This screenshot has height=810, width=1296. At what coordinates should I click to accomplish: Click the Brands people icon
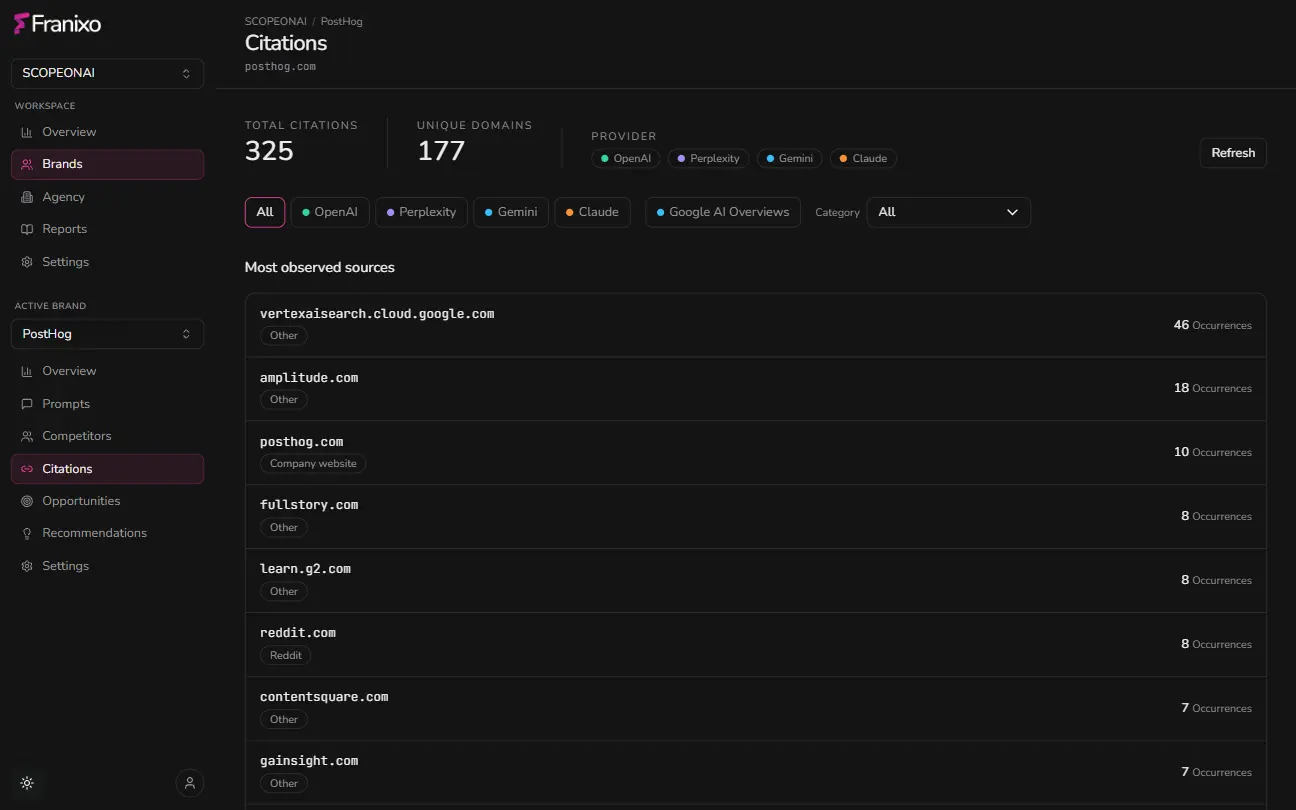(x=27, y=164)
